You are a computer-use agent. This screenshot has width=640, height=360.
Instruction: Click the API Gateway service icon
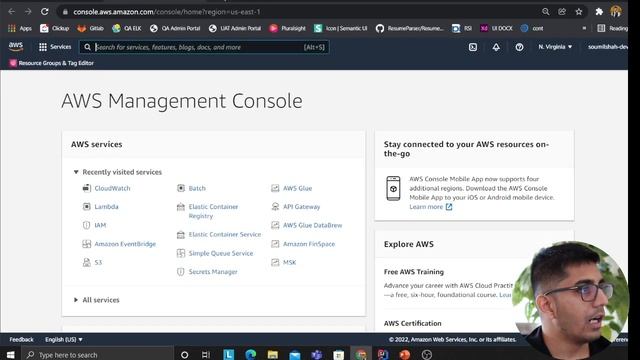[x=275, y=207]
